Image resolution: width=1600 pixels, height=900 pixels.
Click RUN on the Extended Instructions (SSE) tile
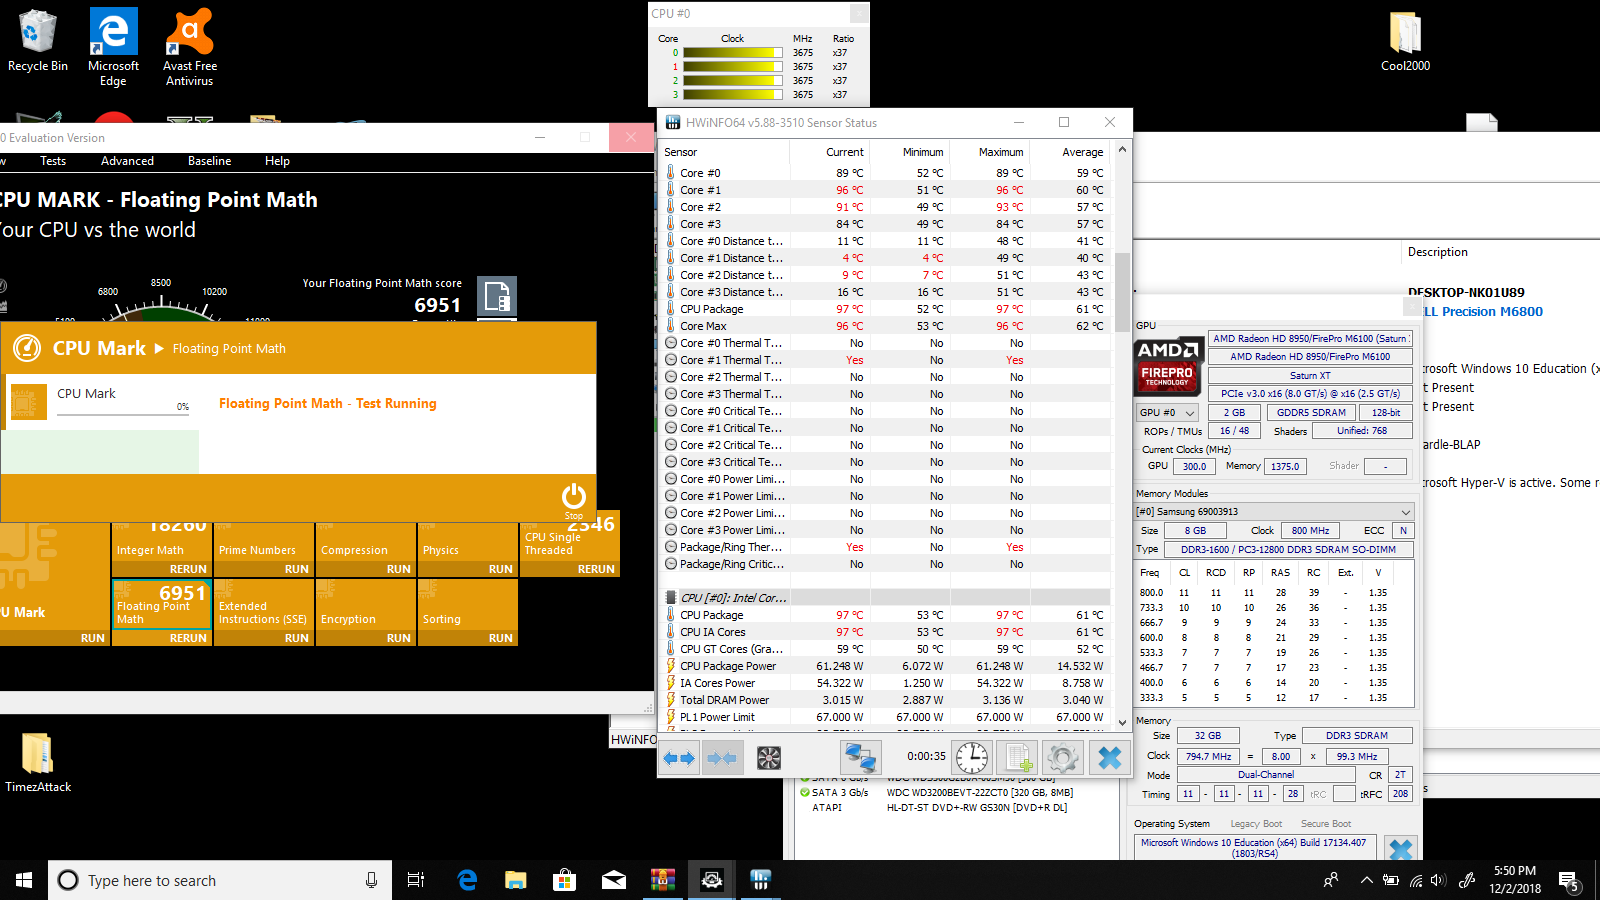click(297, 638)
